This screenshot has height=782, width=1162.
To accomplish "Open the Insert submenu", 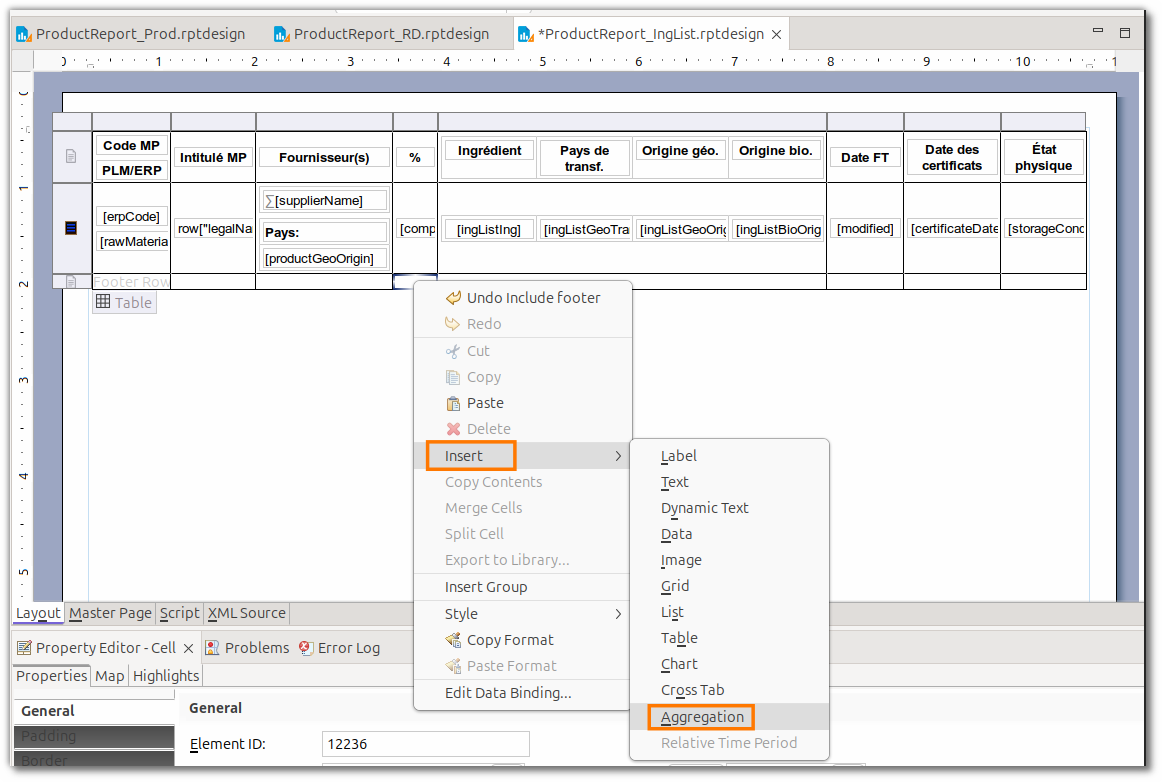I will click(x=523, y=456).
